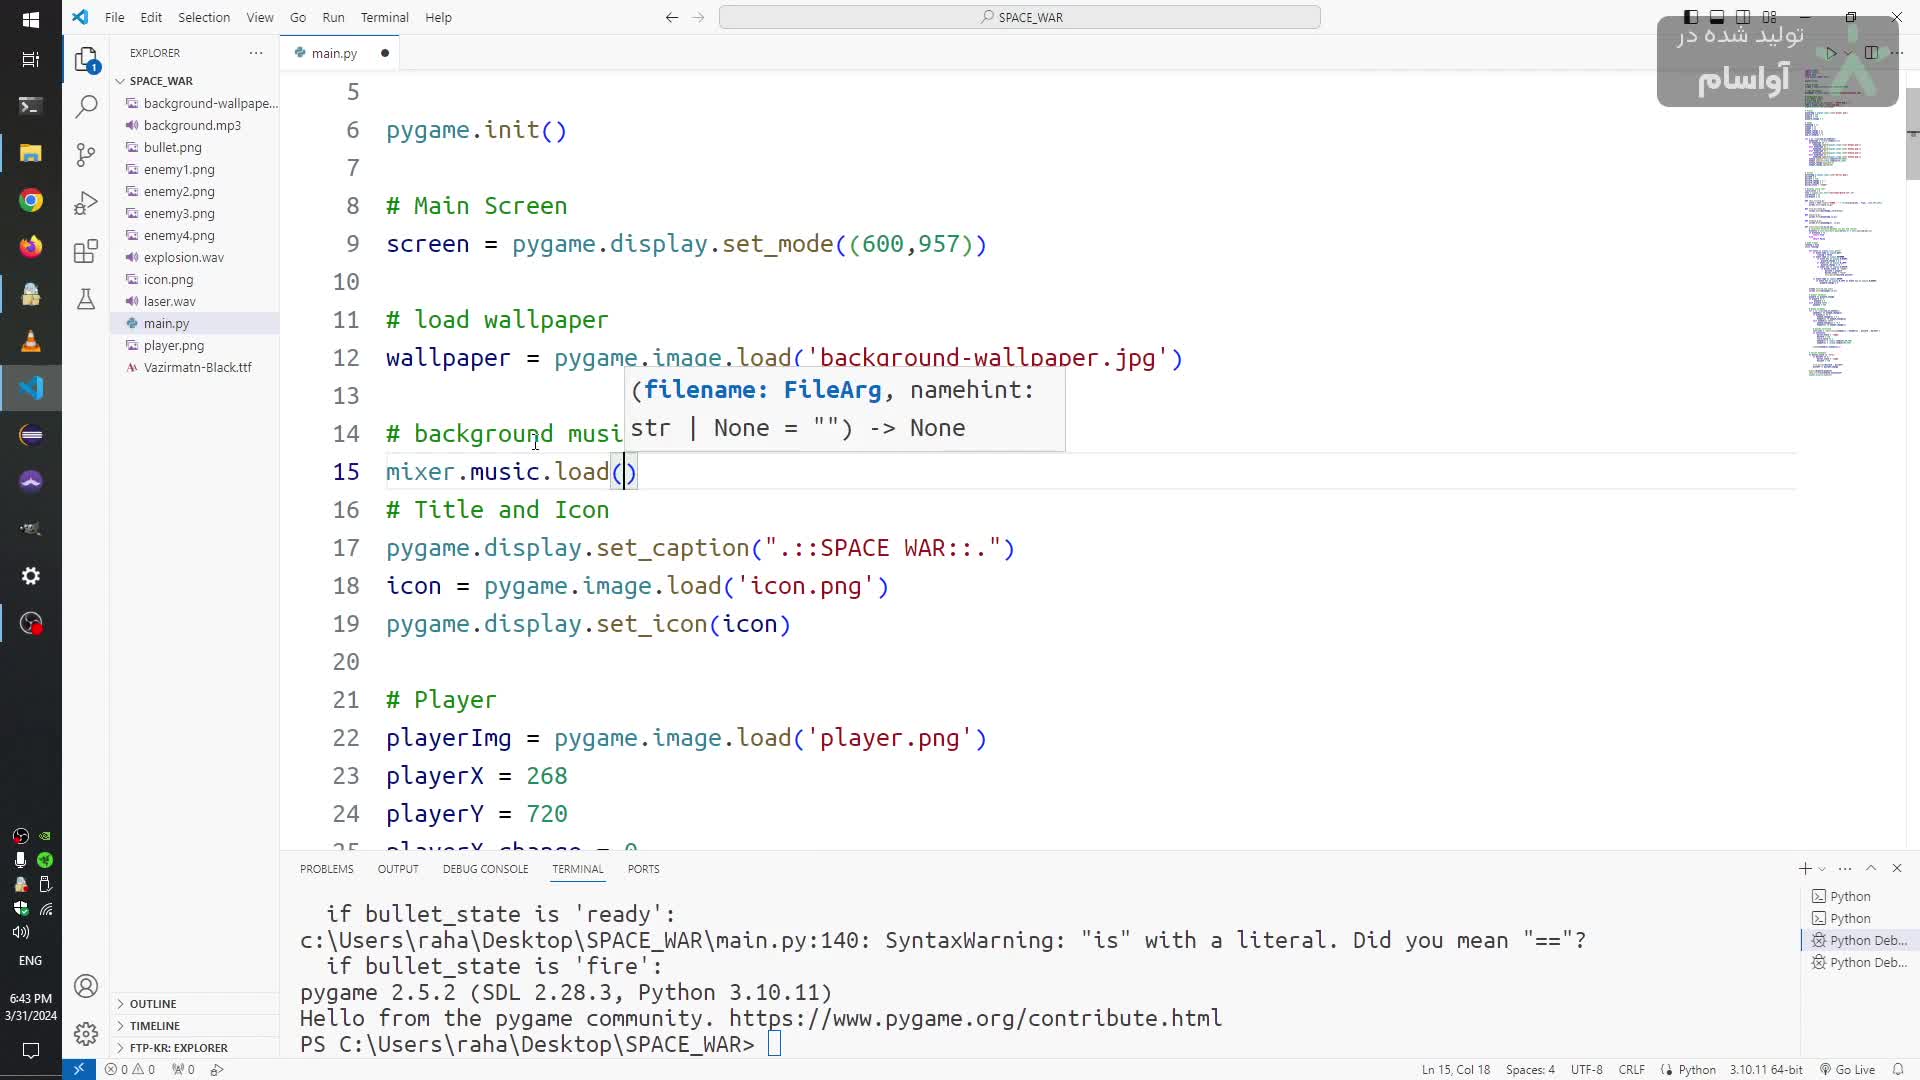Viewport: 1920px width, 1080px height.
Task: Toggle secondary side bar layout button
Action: tap(1743, 17)
